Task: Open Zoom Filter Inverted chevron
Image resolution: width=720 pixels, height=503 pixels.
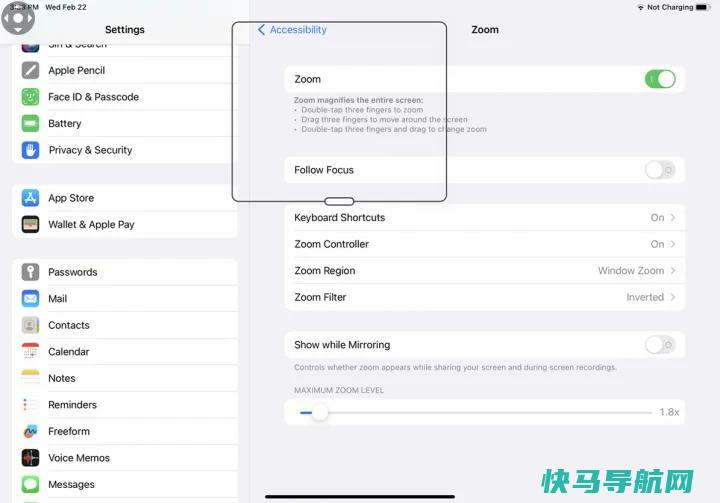Action: click(x=673, y=297)
